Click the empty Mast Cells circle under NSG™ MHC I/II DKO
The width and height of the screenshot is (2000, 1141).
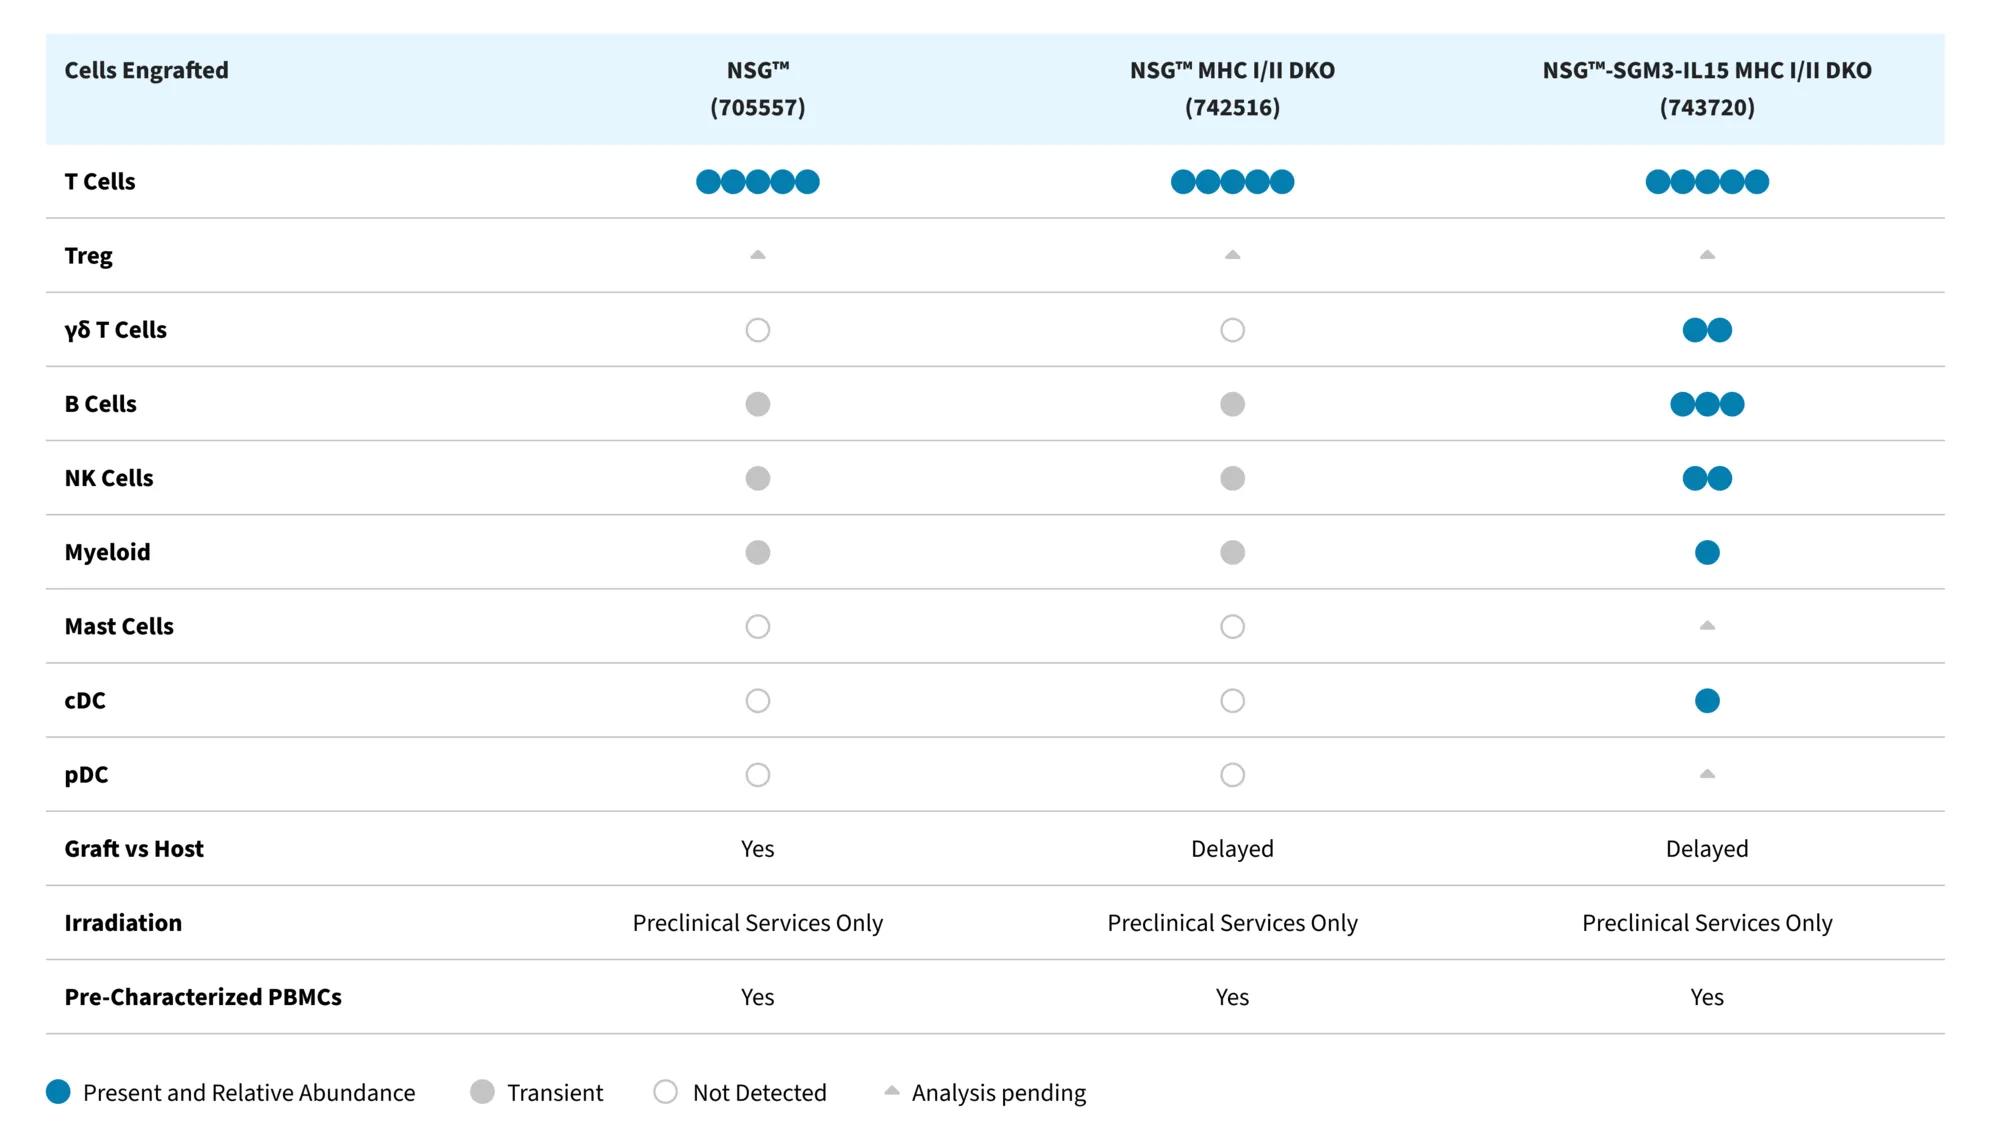(x=1232, y=626)
